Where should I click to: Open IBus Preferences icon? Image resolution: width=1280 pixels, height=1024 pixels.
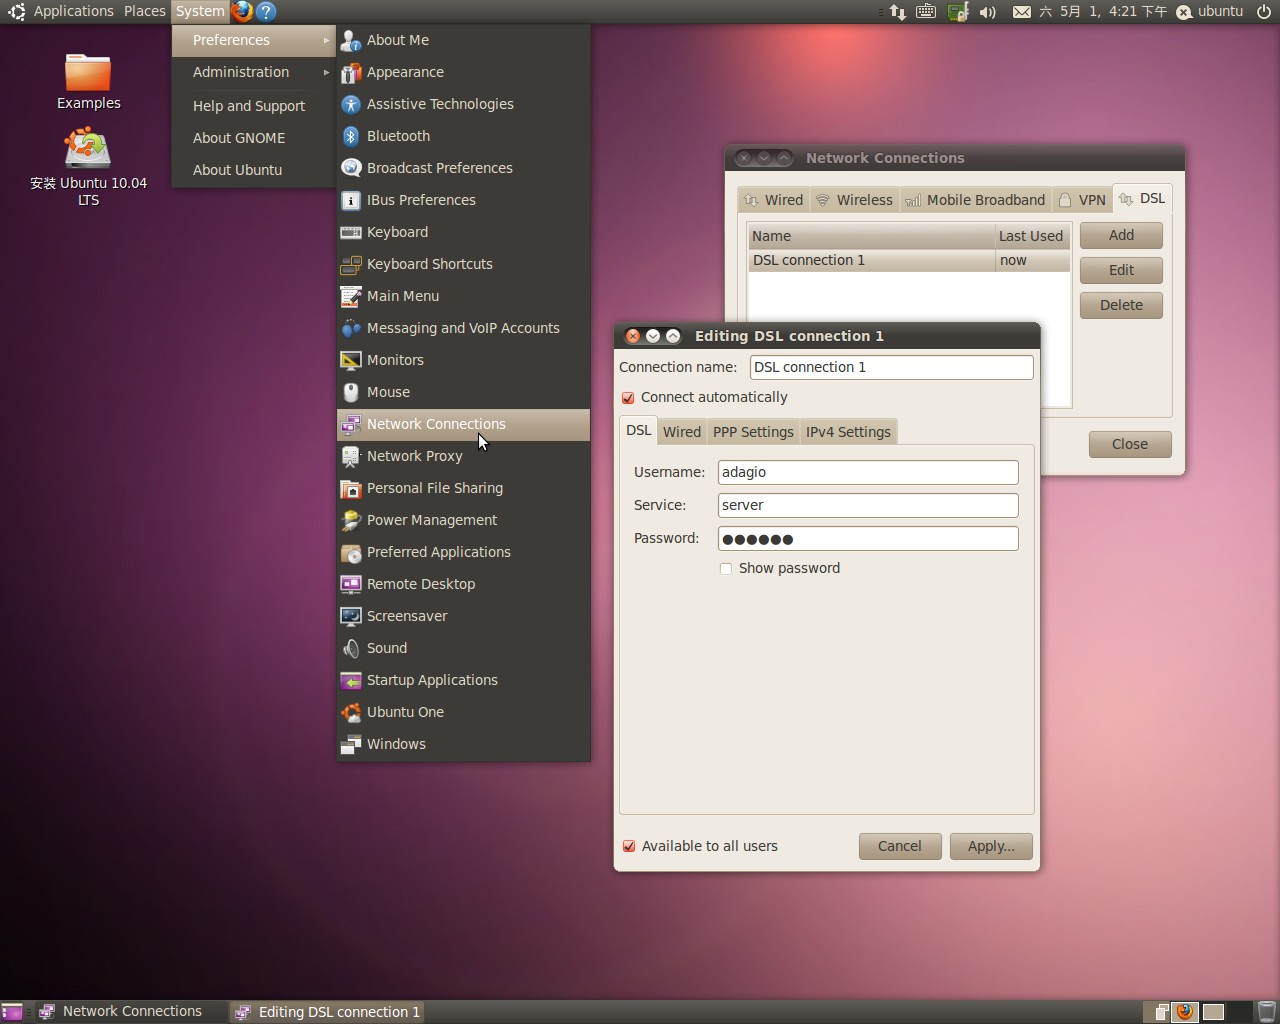(x=351, y=200)
